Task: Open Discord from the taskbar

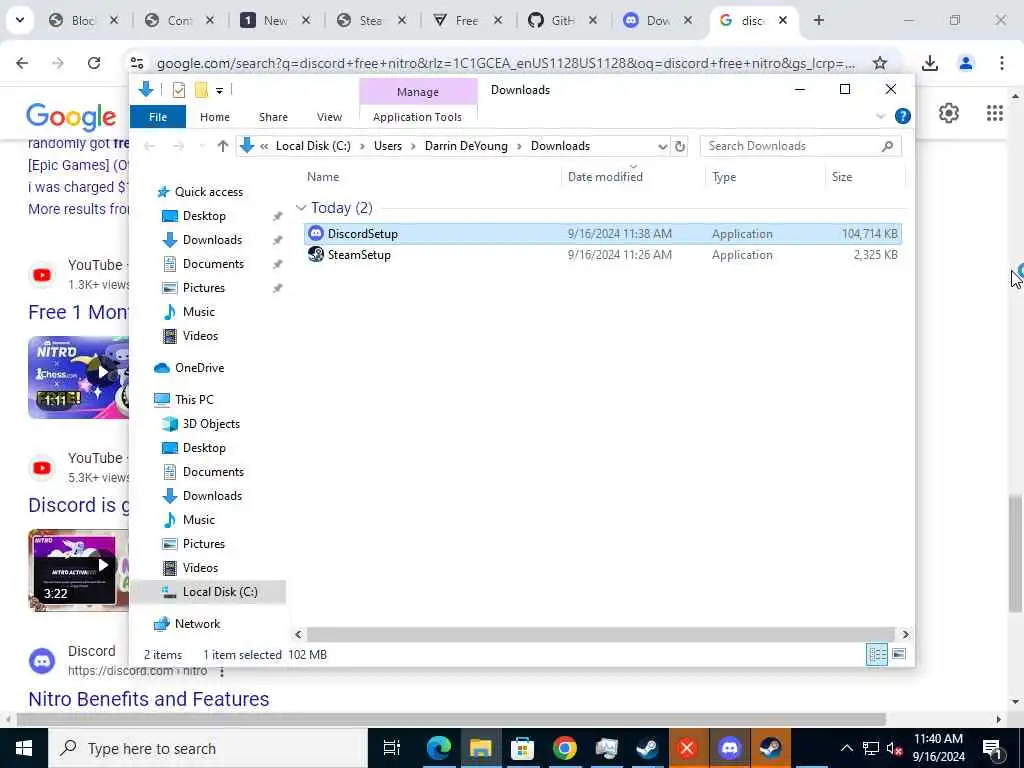Action: (729, 748)
